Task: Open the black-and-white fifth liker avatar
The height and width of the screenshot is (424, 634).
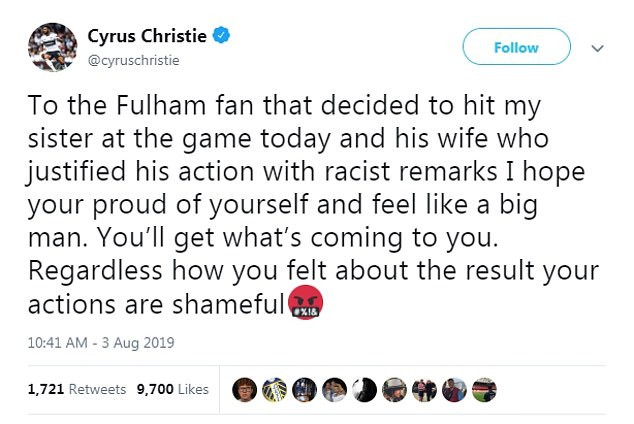Action: (x=364, y=389)
